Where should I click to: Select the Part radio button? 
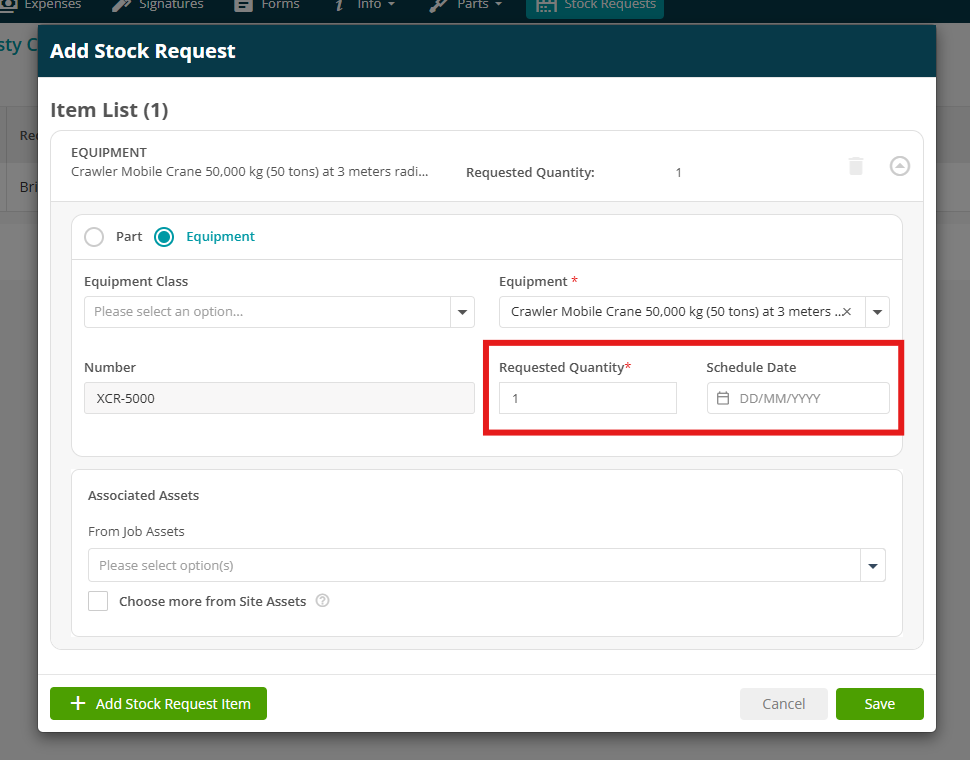[x=94, y=237]
